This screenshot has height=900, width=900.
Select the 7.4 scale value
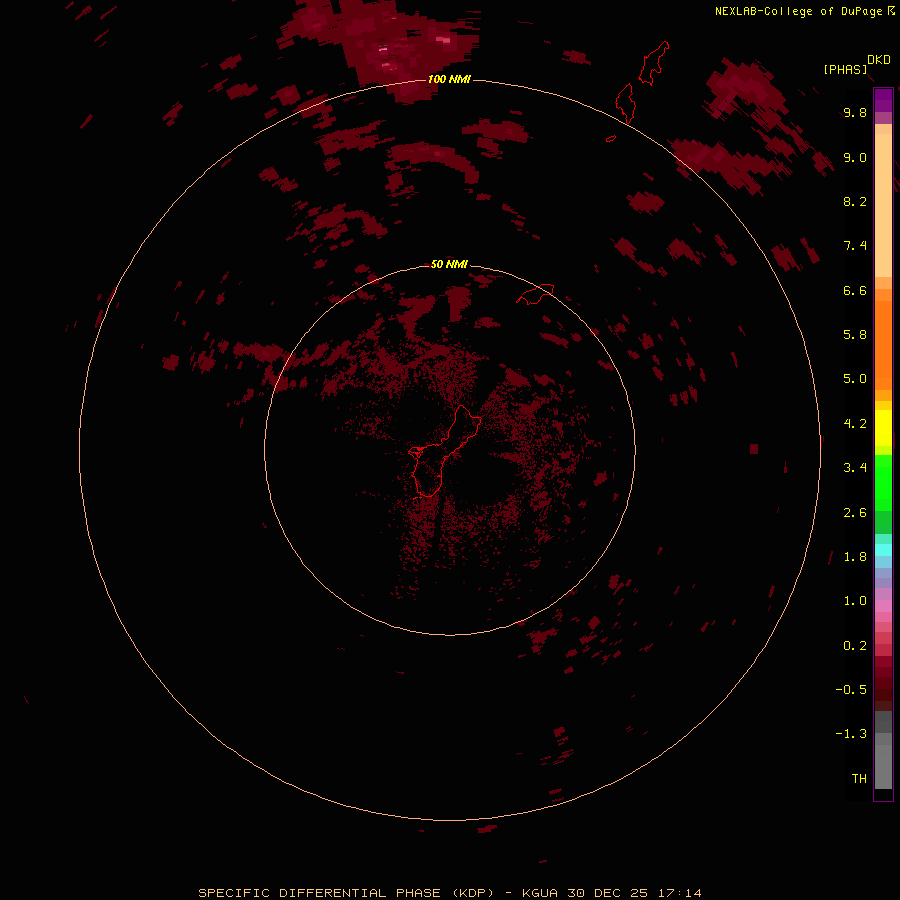855,246
